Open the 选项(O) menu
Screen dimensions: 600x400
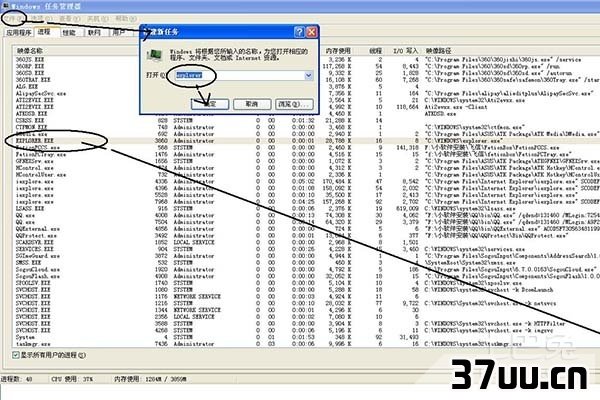[41, 18]
